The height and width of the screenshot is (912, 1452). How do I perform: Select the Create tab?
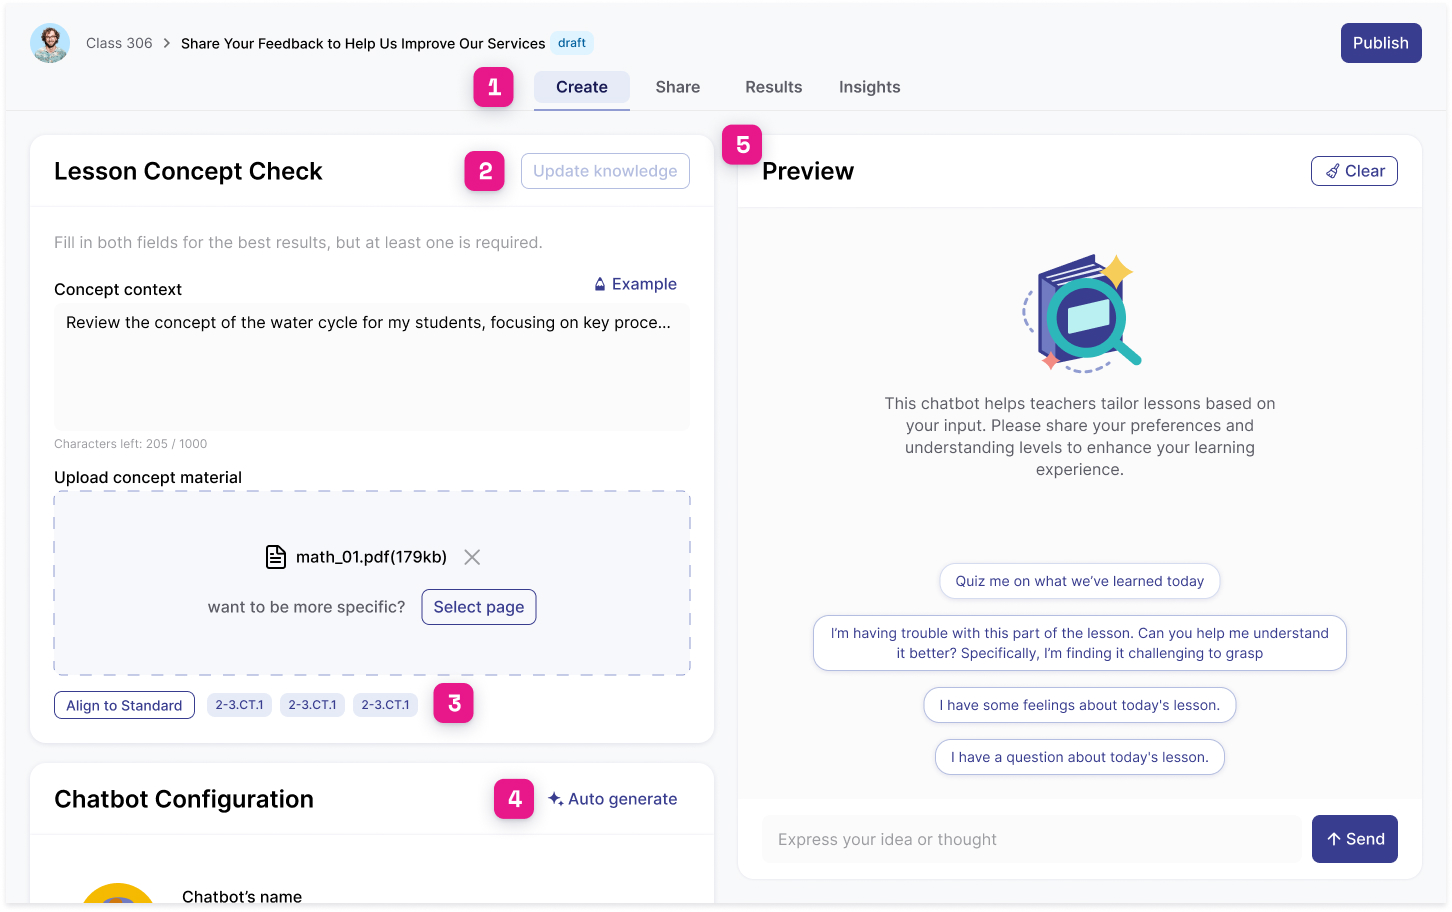[581, 87]
